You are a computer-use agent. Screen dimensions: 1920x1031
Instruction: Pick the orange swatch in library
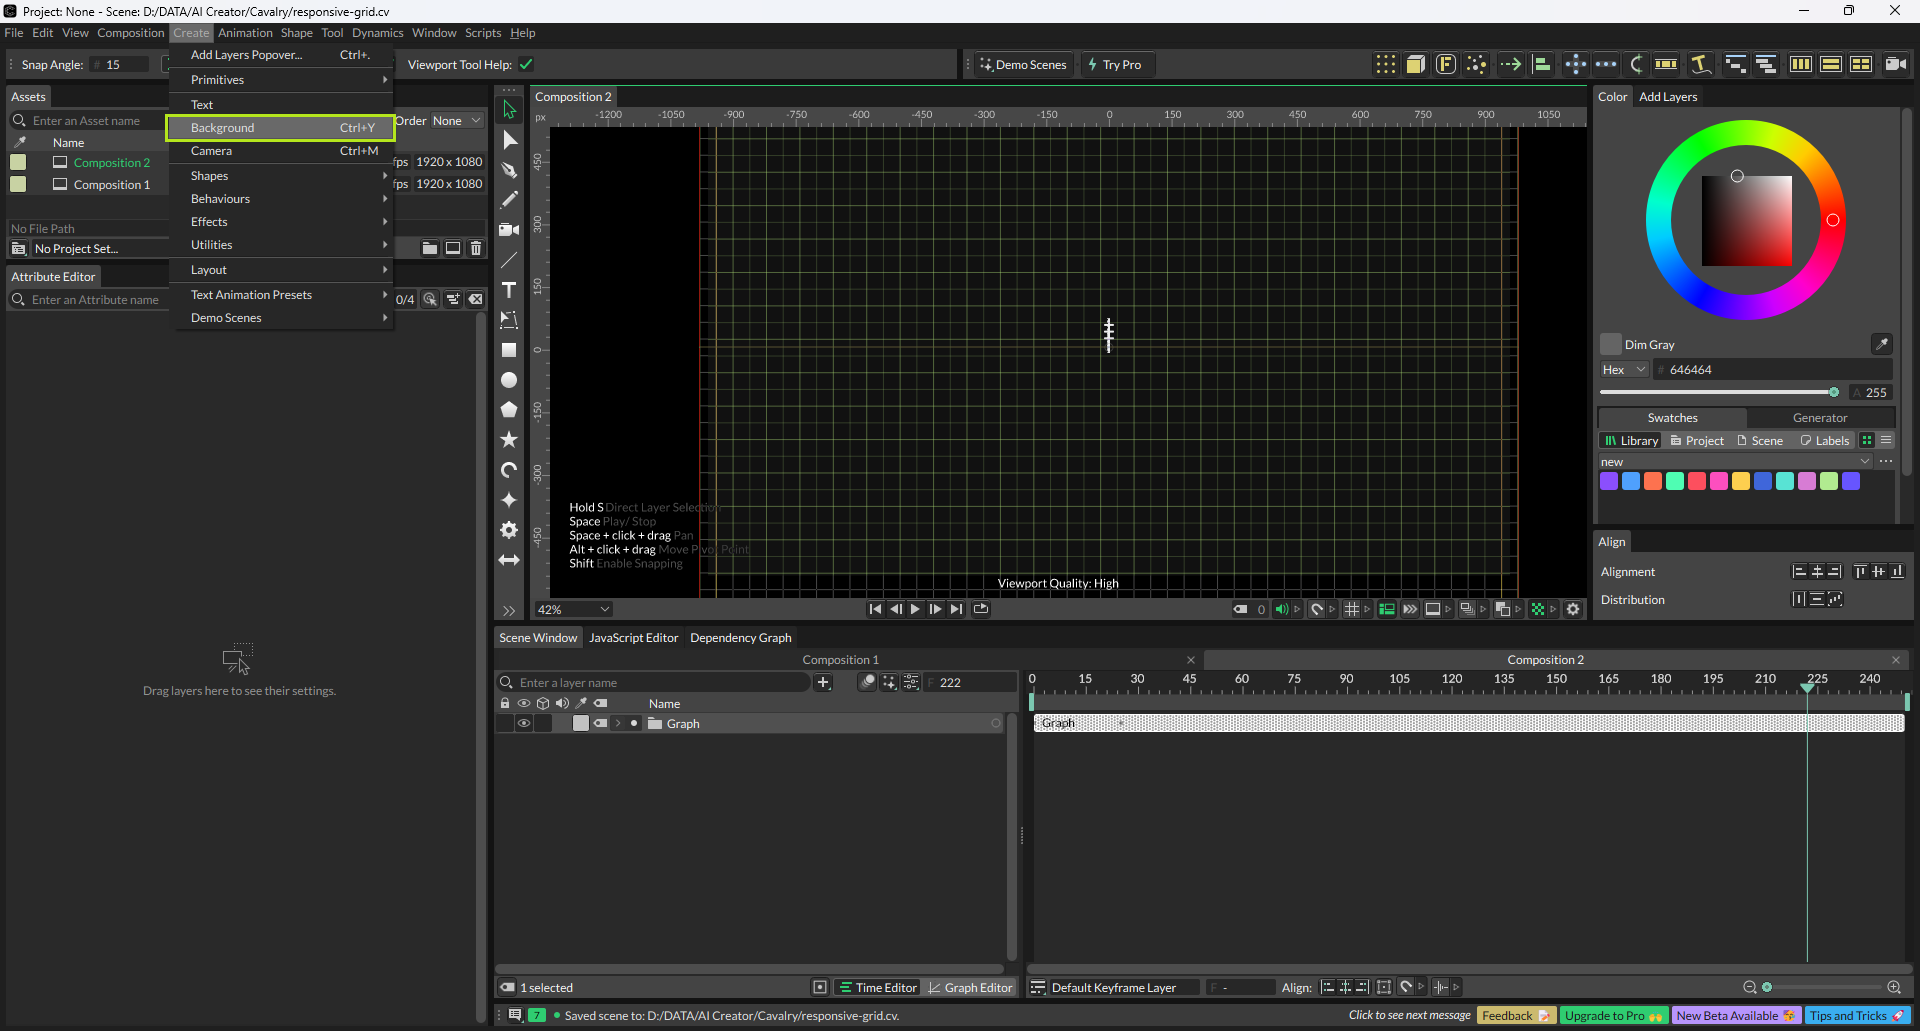(x=1653, y=481)
